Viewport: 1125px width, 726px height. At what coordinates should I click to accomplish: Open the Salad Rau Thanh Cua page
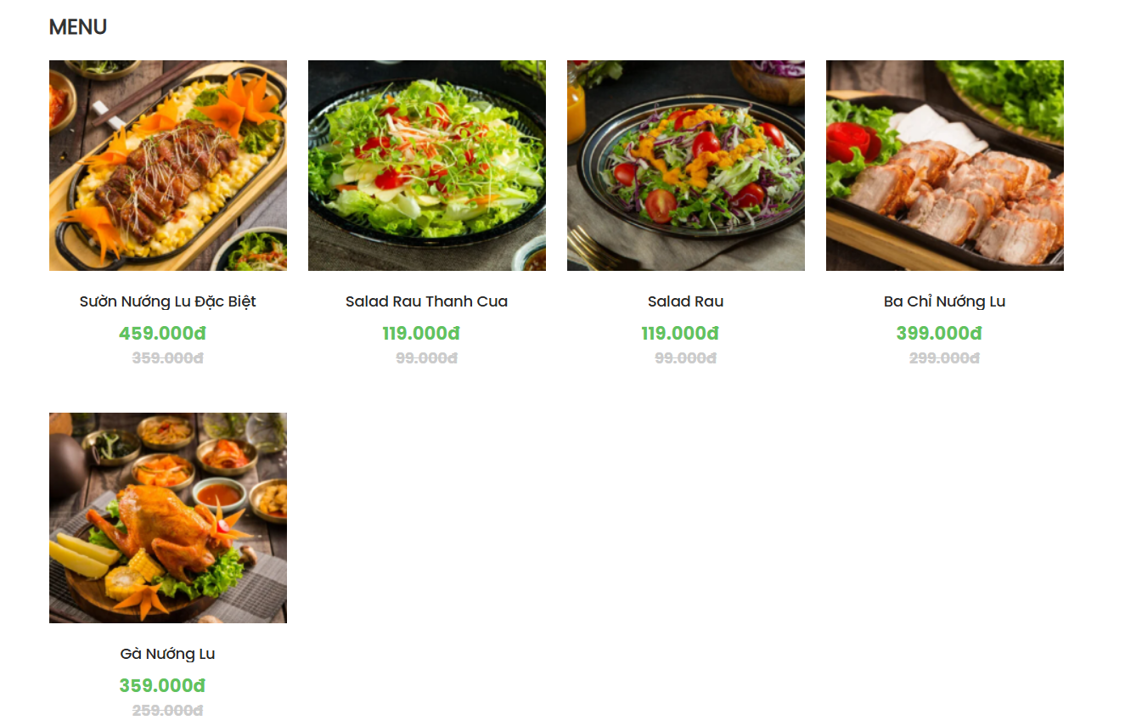[427, 301]
